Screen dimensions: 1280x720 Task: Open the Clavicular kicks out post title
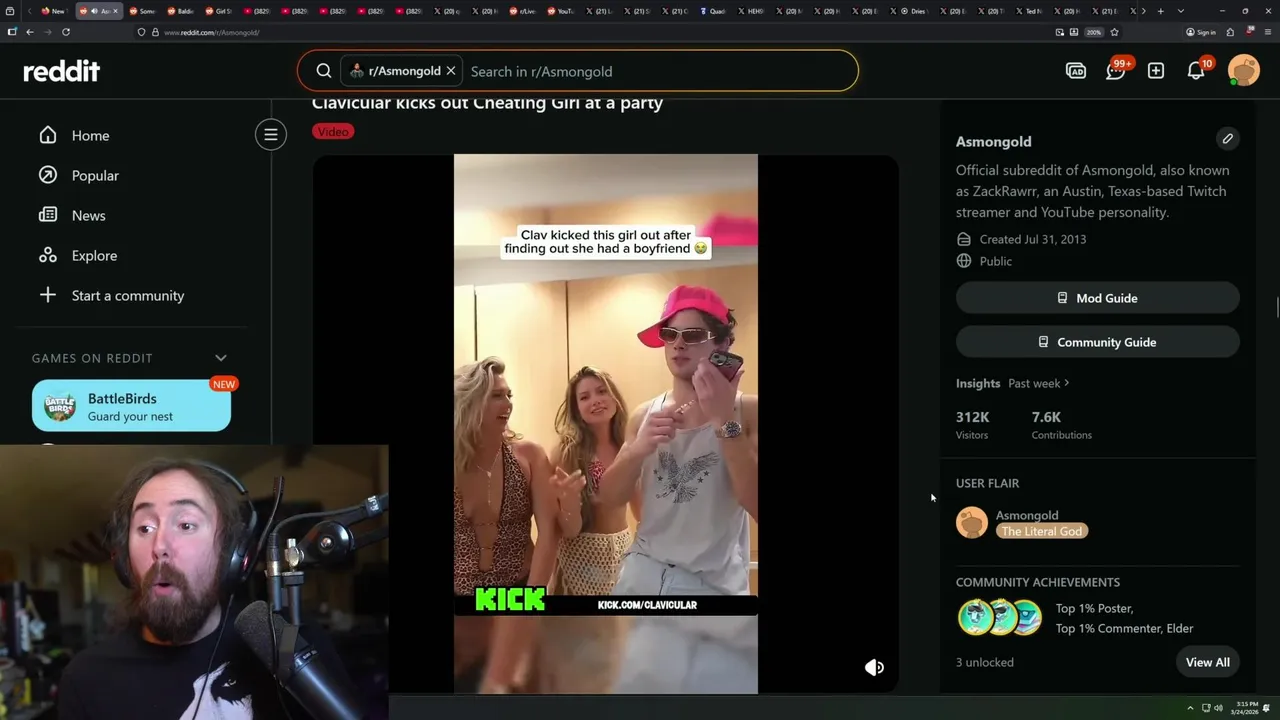(x=487, y=103)
